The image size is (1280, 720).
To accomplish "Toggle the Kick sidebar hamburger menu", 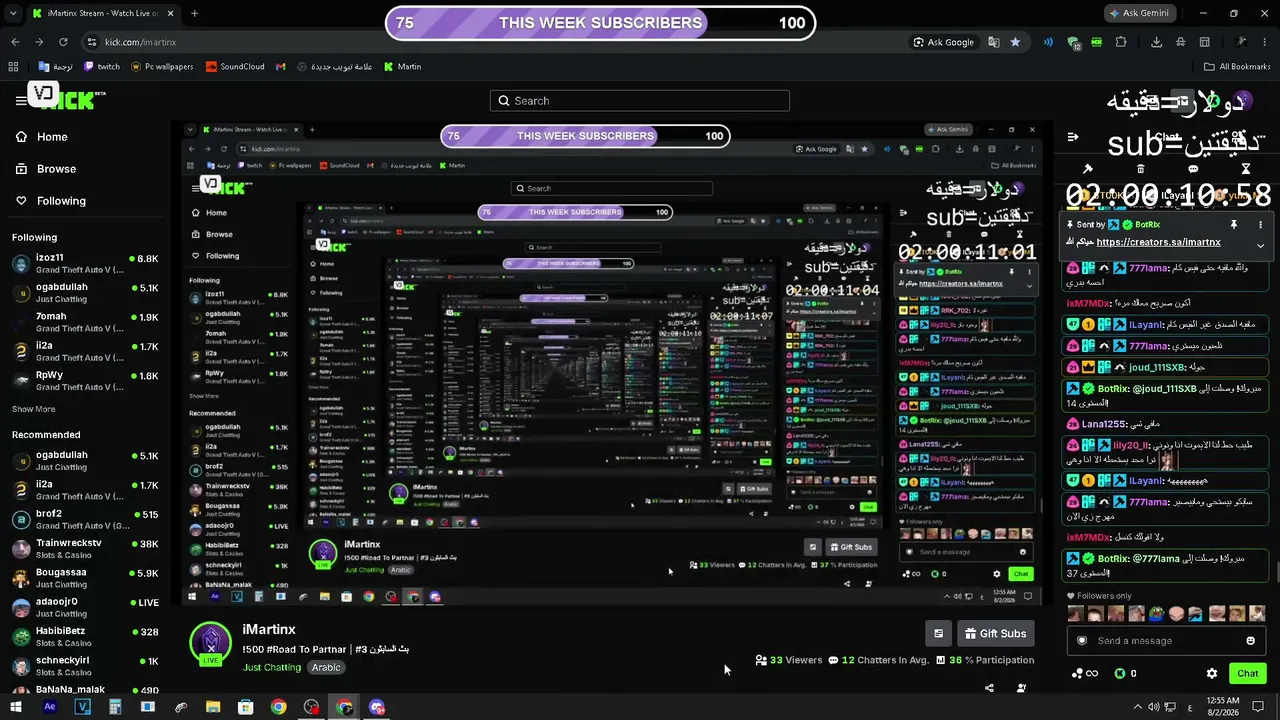I will point(21,100).
